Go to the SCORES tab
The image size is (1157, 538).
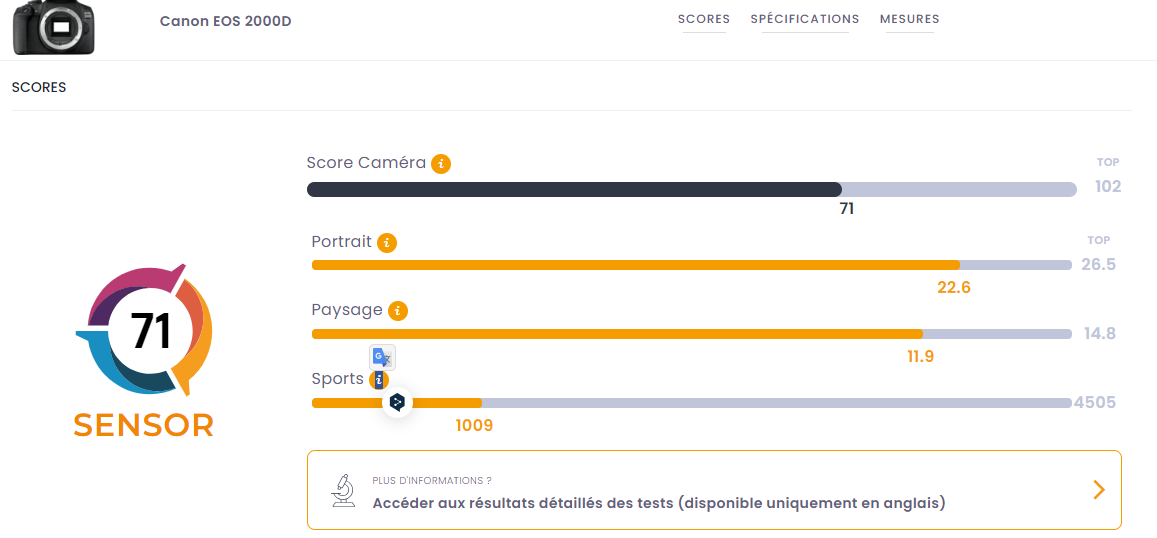[x=704, y=19]
